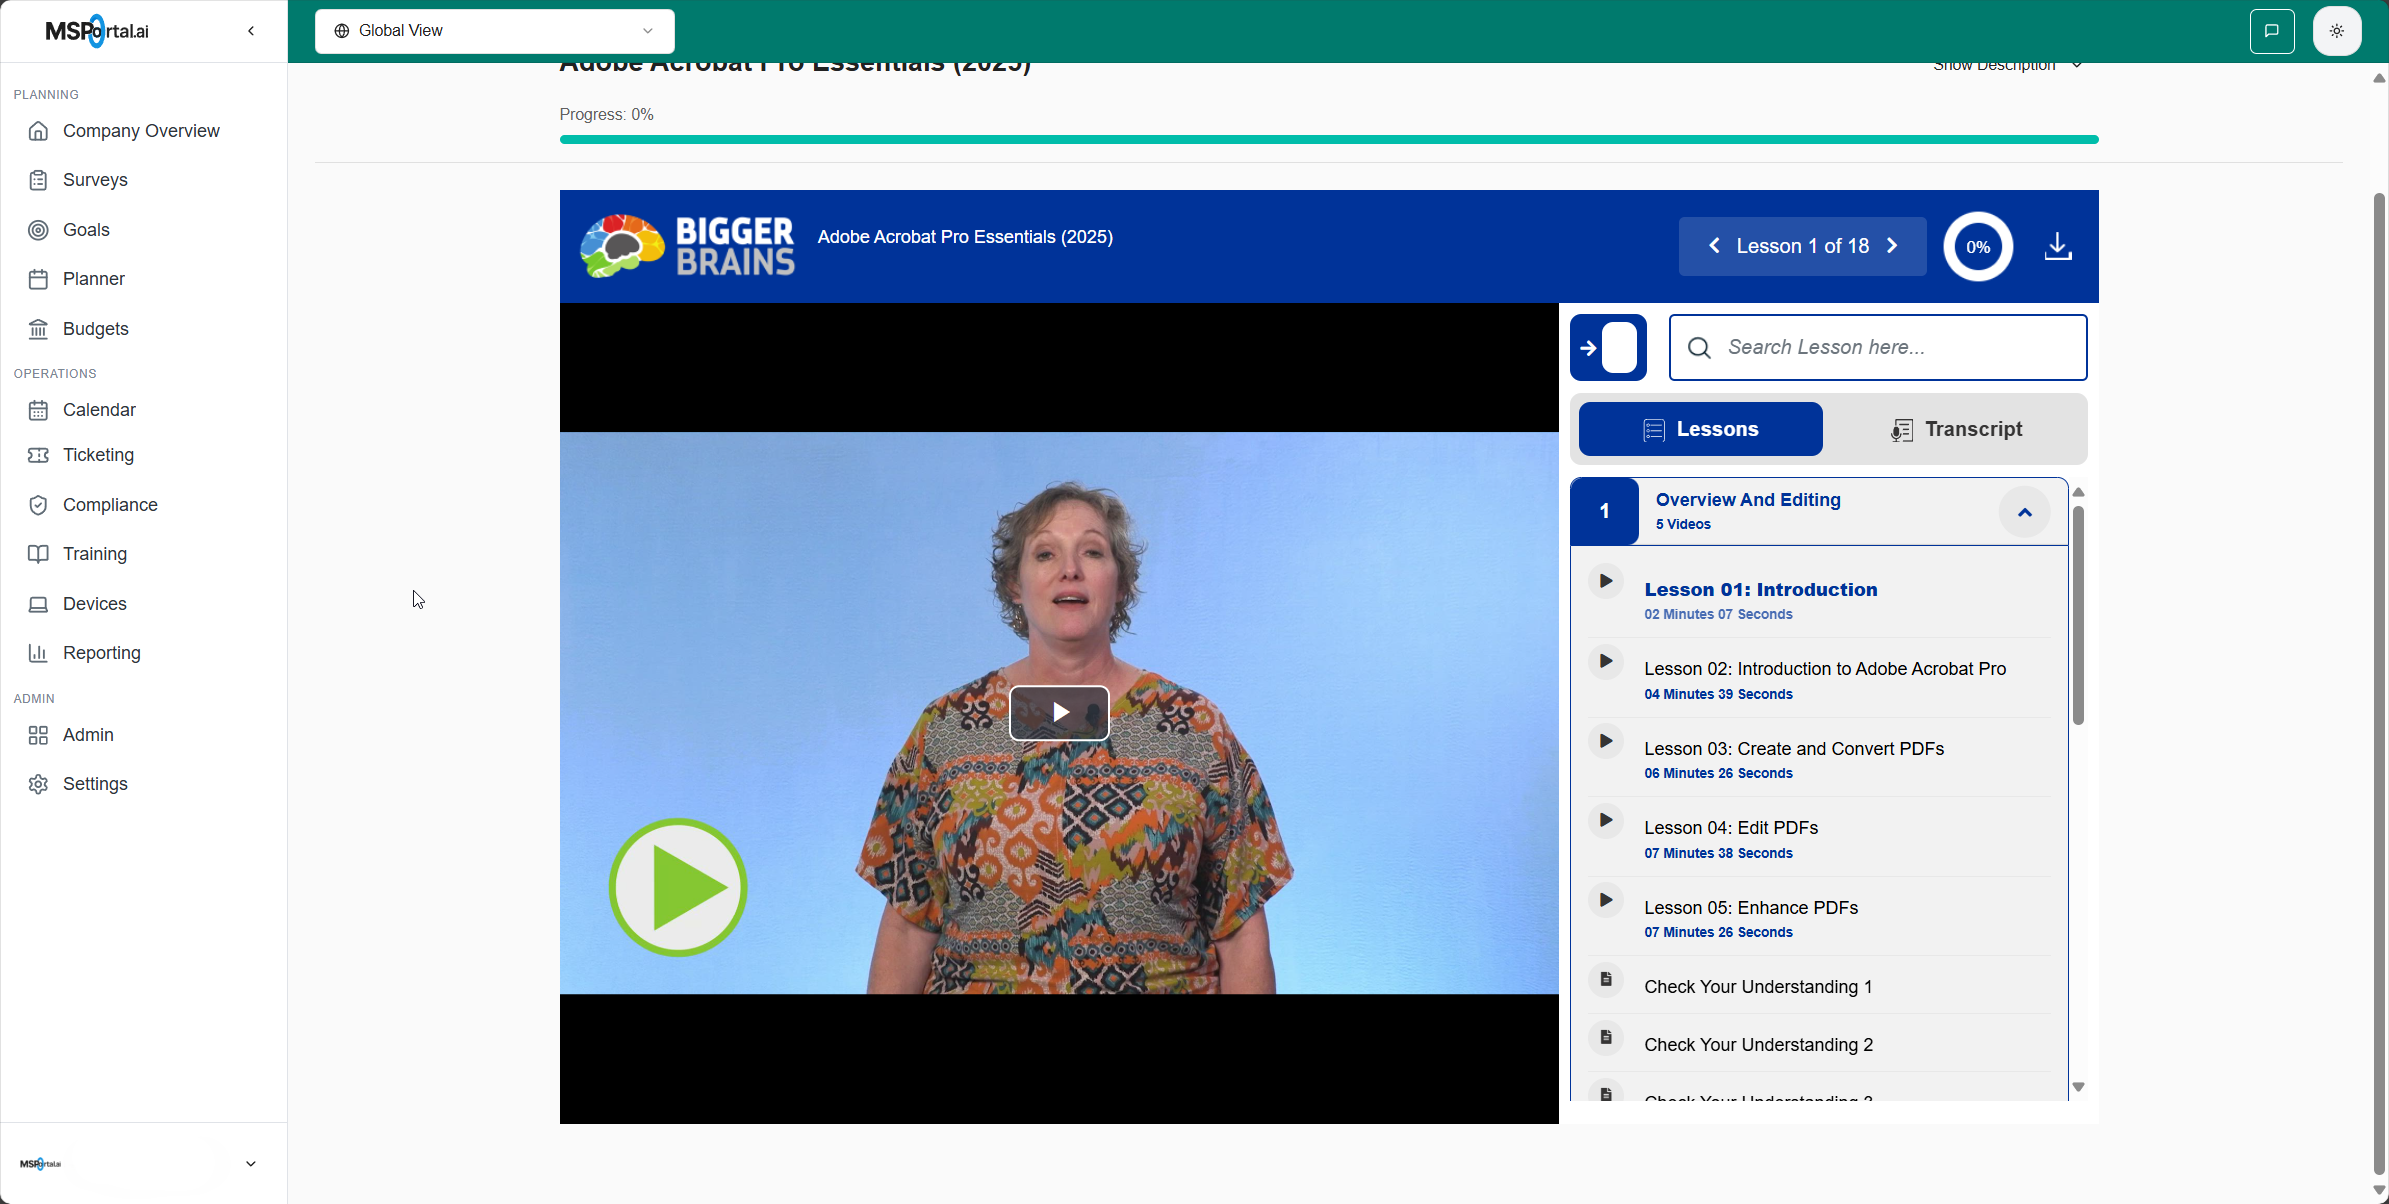The height and width of the screenshot is (1204, 2389).
Task: Click in the Search Lesson here field
Action: click(1878, 348)
